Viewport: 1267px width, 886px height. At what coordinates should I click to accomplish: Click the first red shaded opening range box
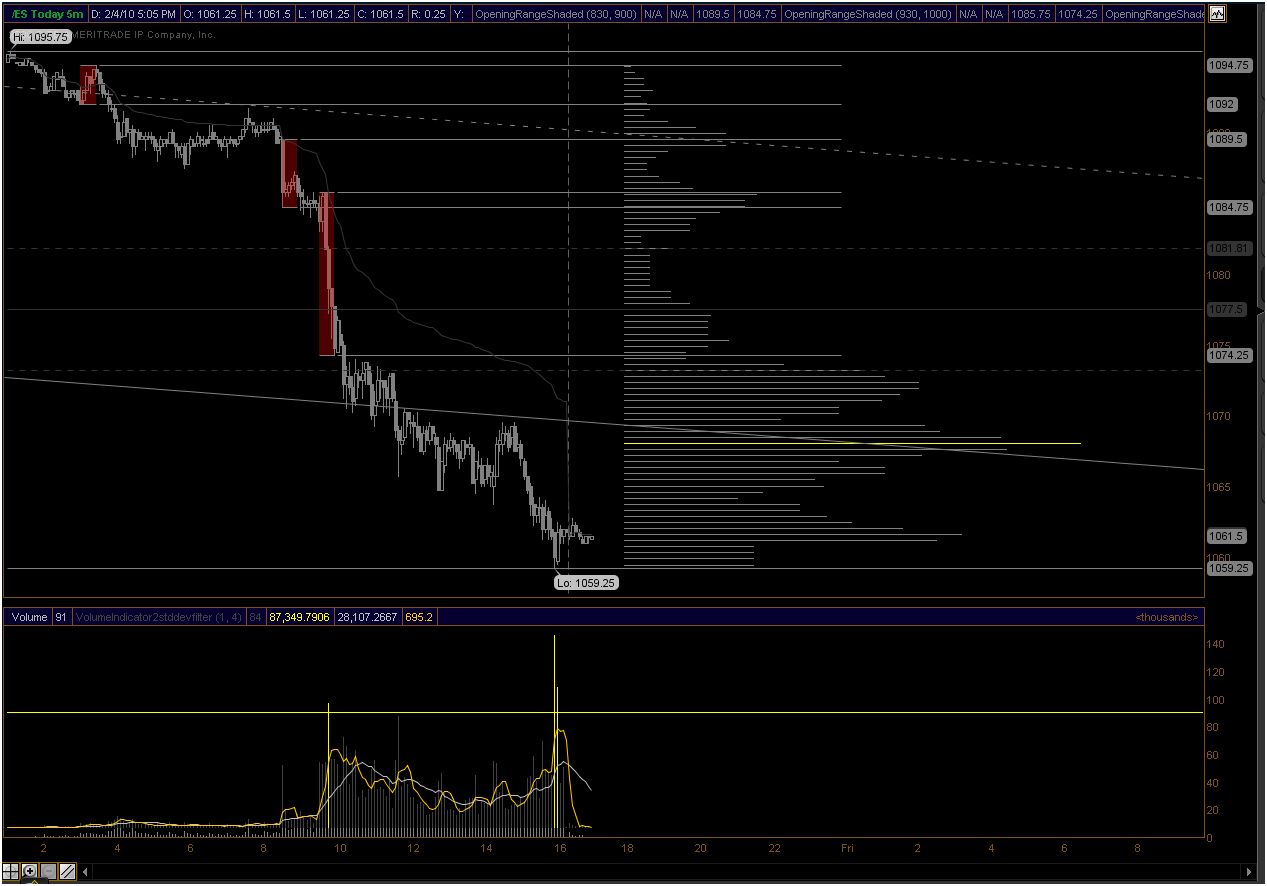coord(88,85)
